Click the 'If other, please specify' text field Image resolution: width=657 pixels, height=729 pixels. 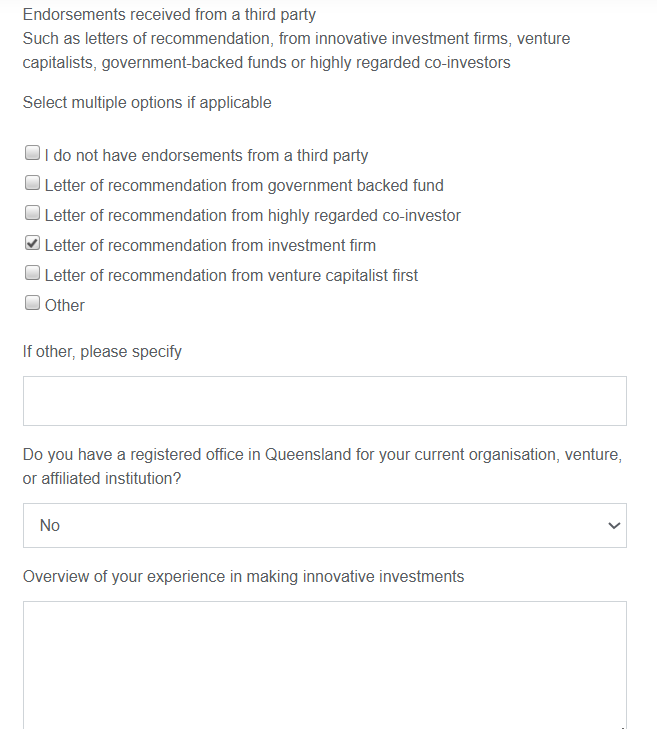pos(324,401)
